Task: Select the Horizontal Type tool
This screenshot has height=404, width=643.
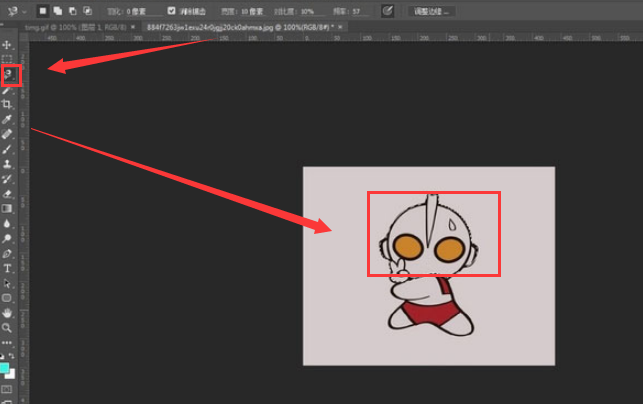Action: tap(7, 268)
